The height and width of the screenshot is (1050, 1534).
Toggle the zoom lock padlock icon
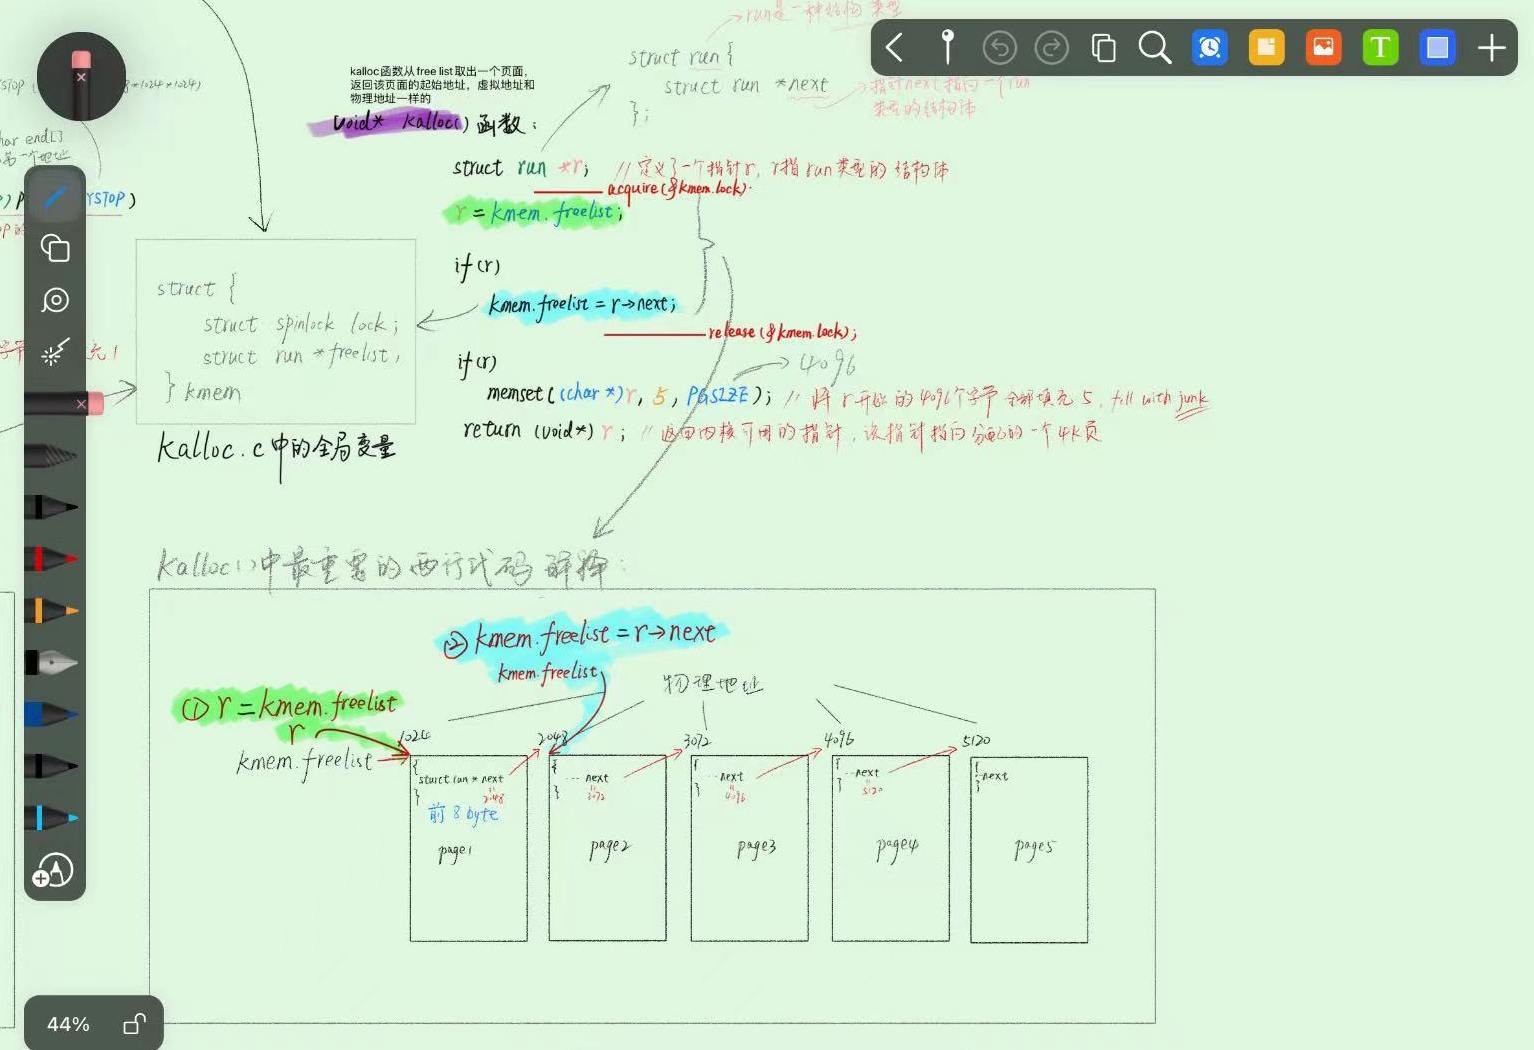134,1023
